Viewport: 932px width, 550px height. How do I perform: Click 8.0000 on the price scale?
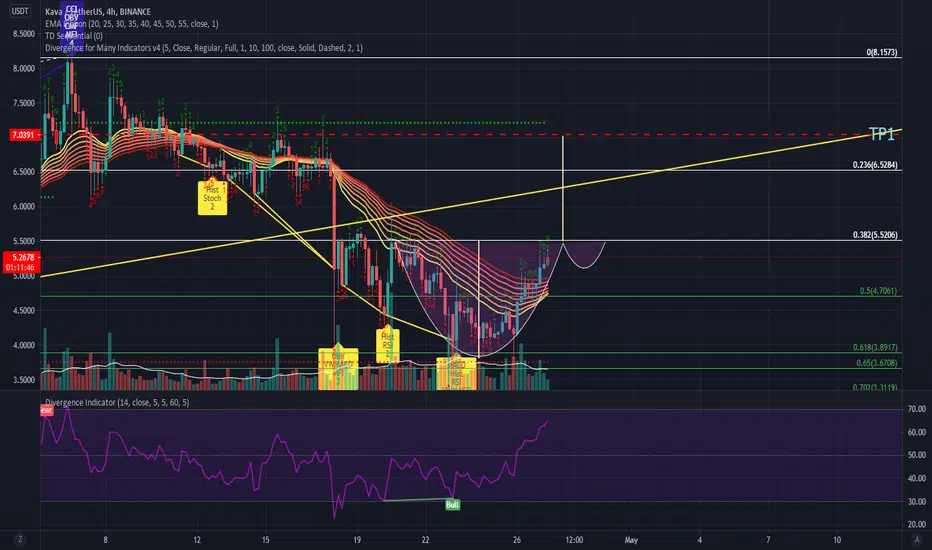tap(24, 68)
